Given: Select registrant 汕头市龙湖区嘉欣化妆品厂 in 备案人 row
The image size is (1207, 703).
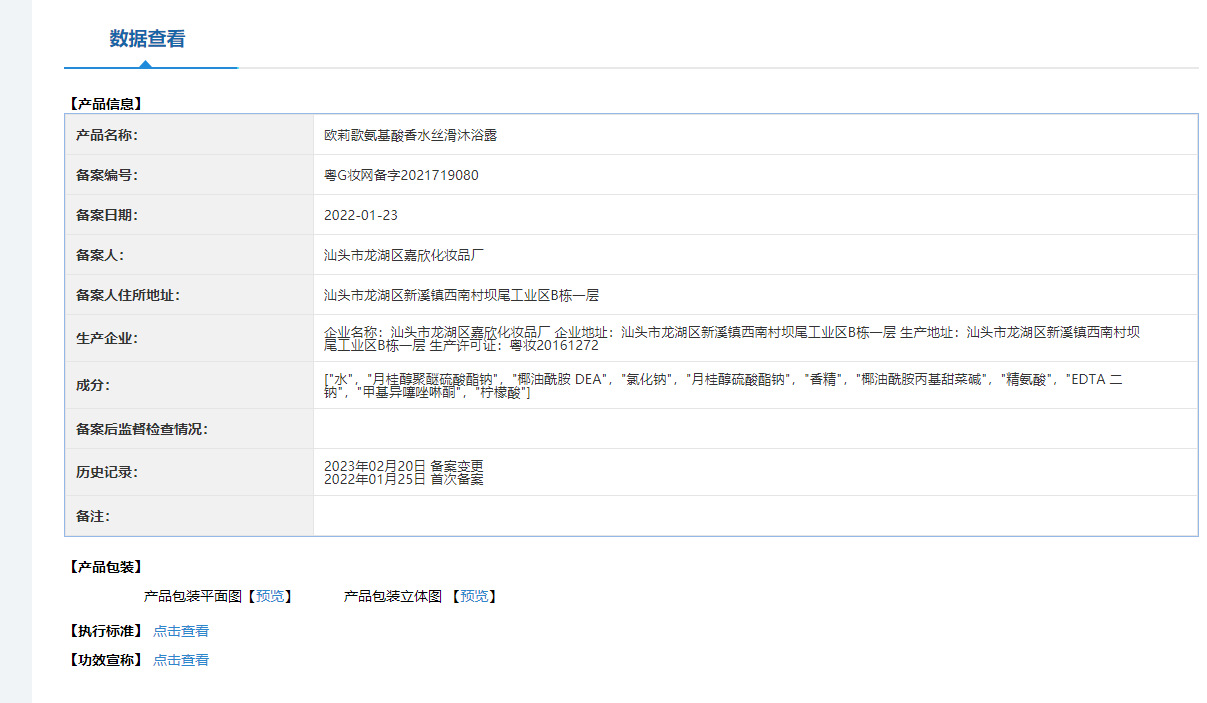Looking at the screenshot, I should tap(404, 255).
